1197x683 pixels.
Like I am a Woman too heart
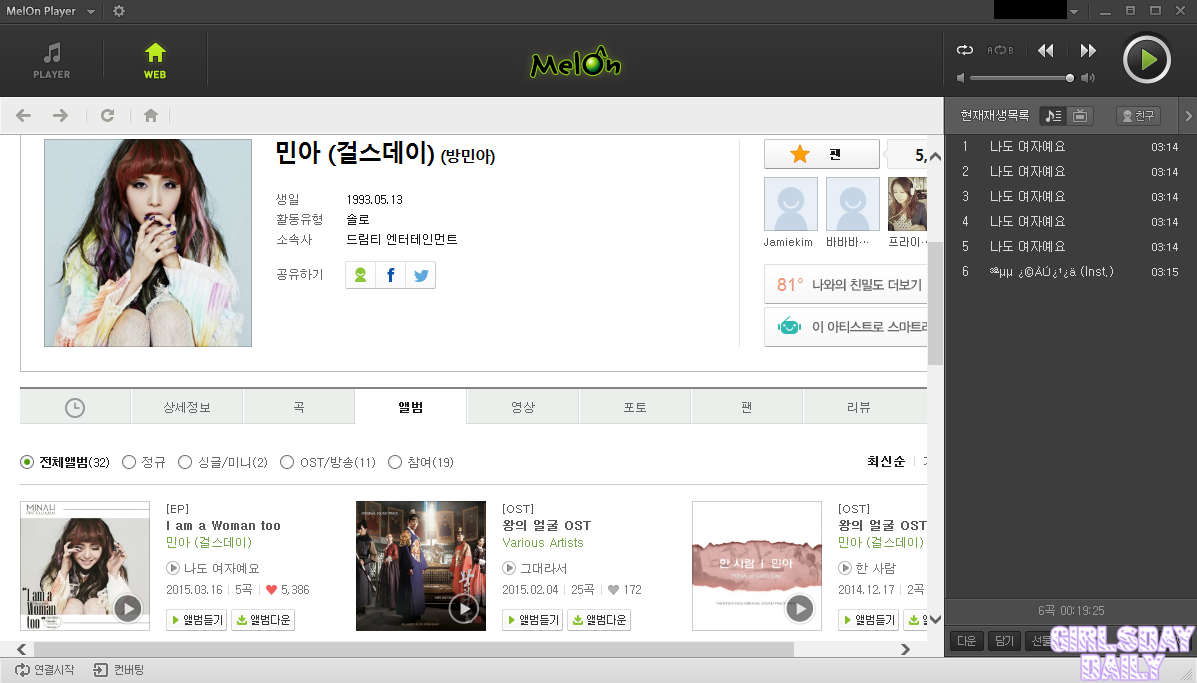click(271, 590)
